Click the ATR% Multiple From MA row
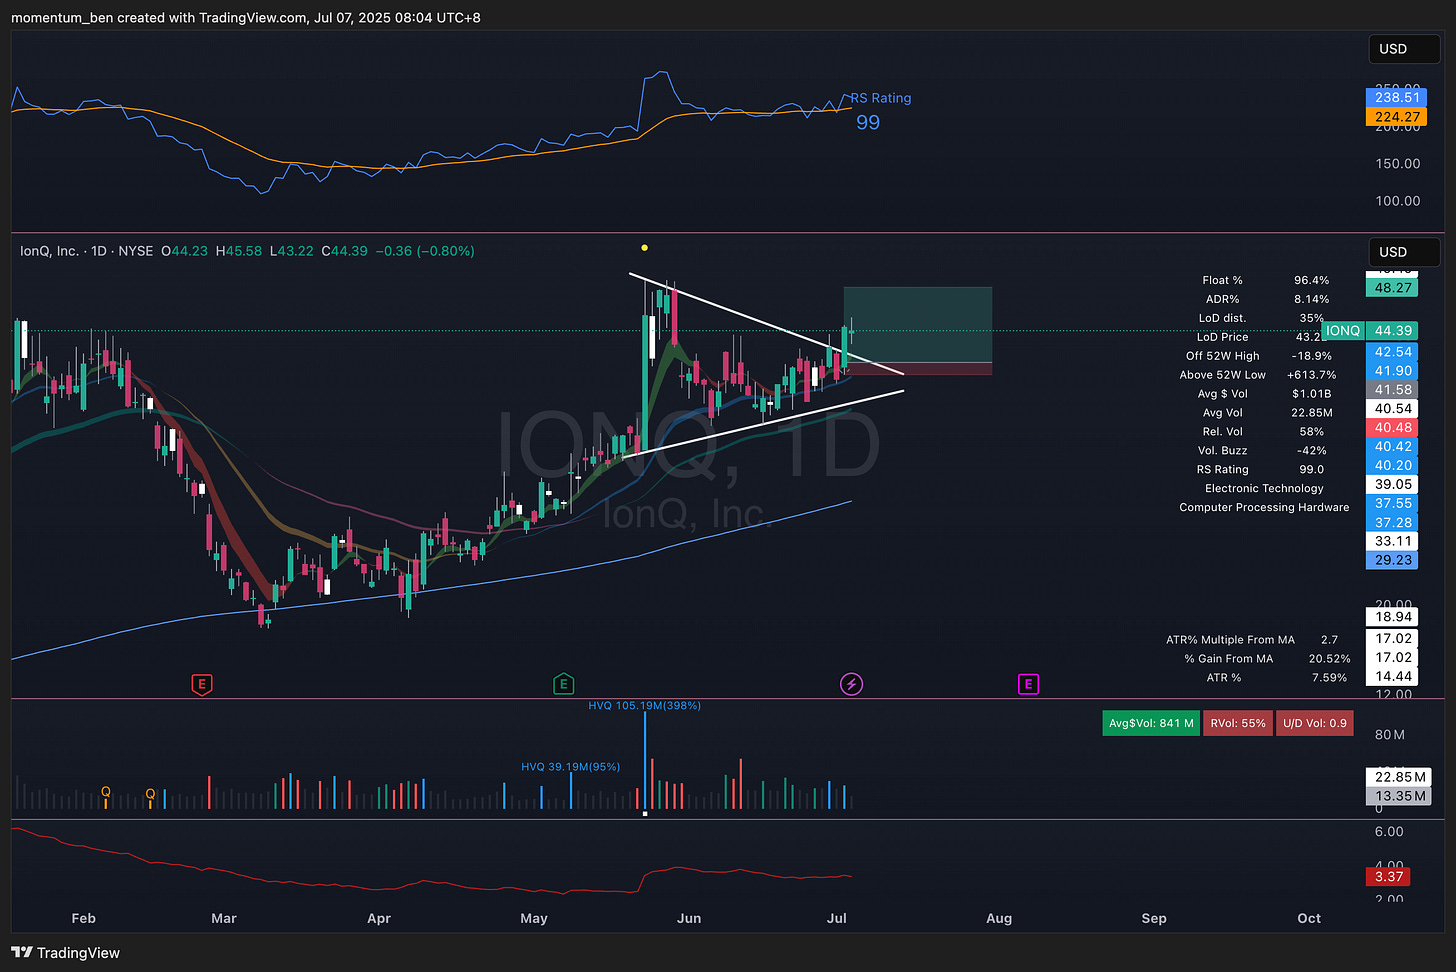The image size is (1456, 972). tap(1252, 640)
